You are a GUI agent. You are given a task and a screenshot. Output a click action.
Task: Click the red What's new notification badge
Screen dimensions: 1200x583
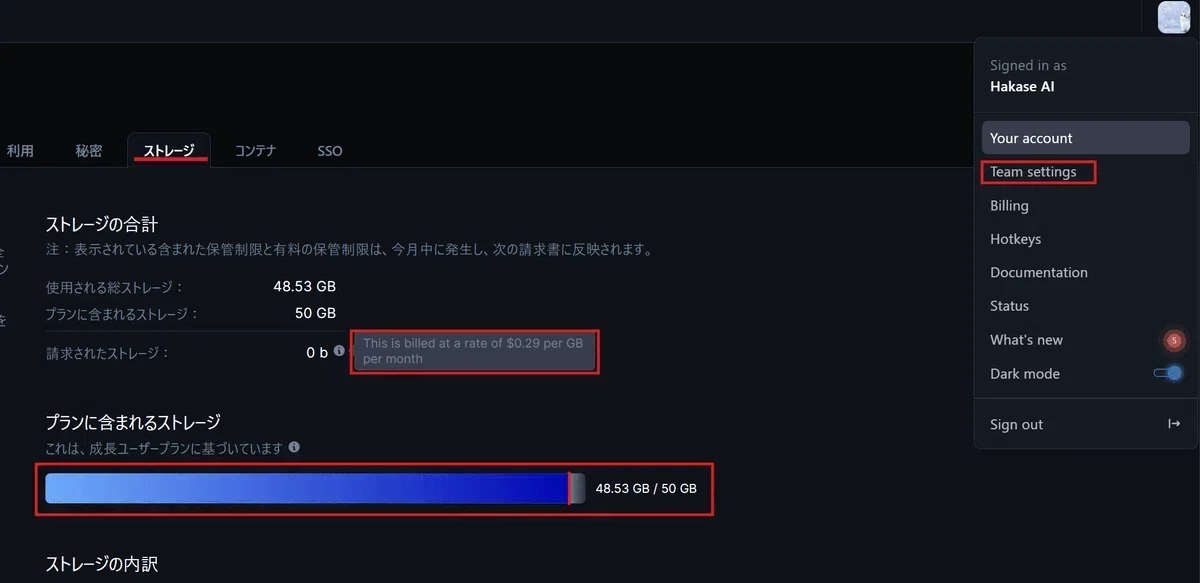tap(1174, 341)
